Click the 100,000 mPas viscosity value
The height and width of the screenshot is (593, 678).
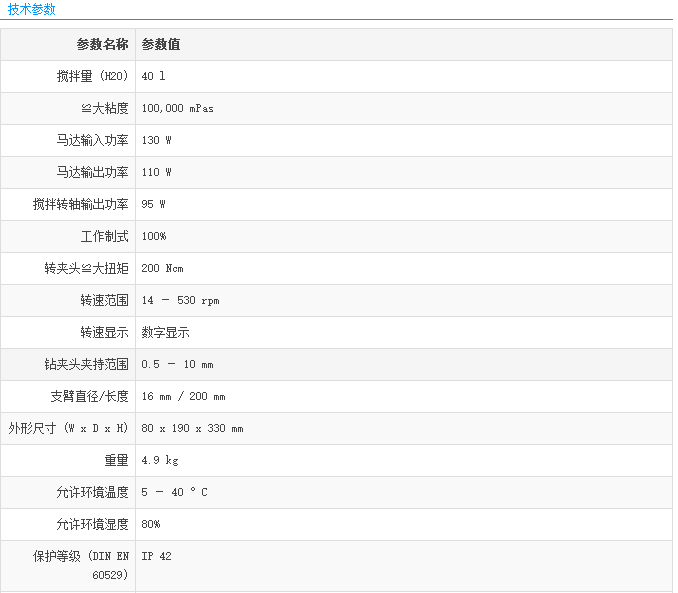[178, 109]
